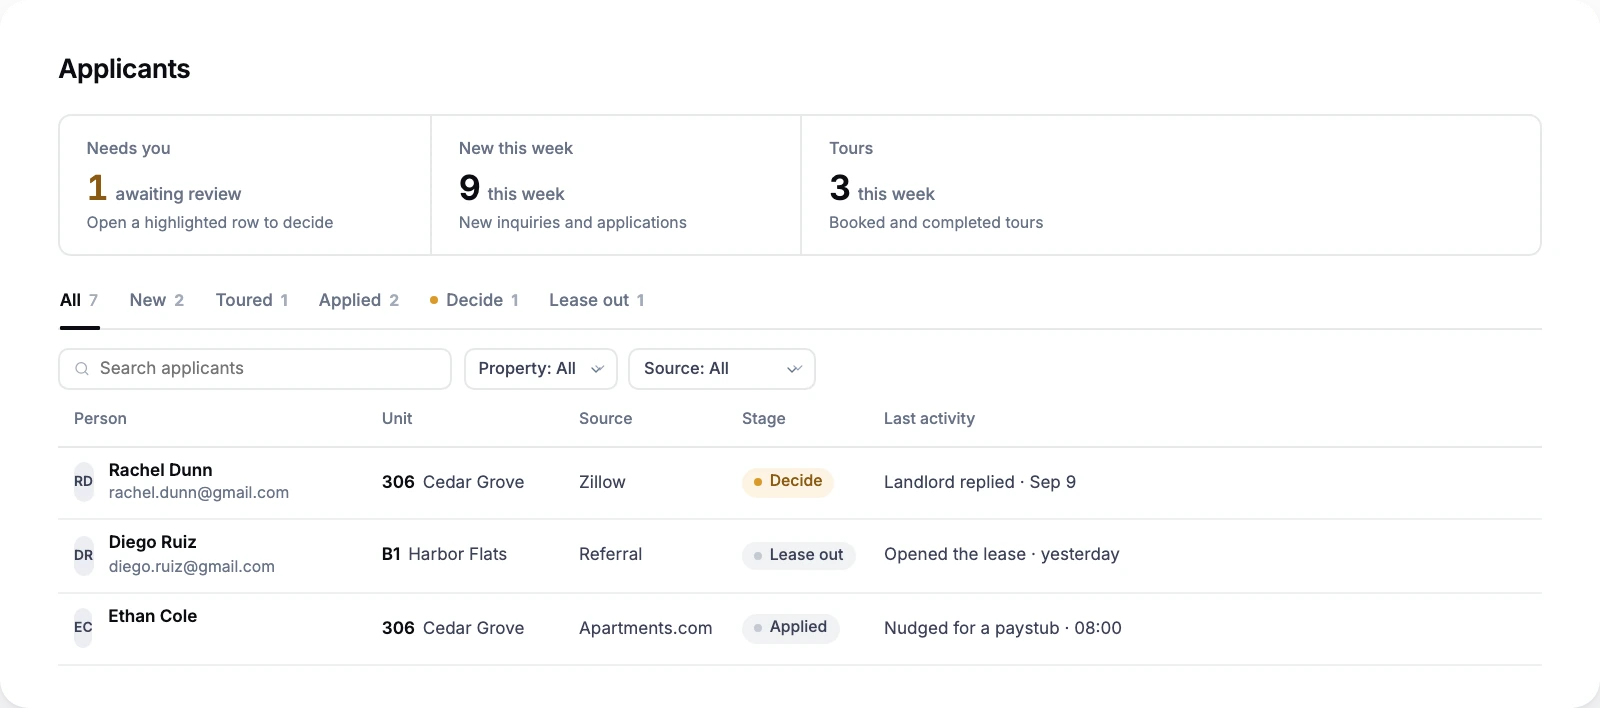1600x708 pixels.
Task: Switch to the New tab
Action: 157,300
